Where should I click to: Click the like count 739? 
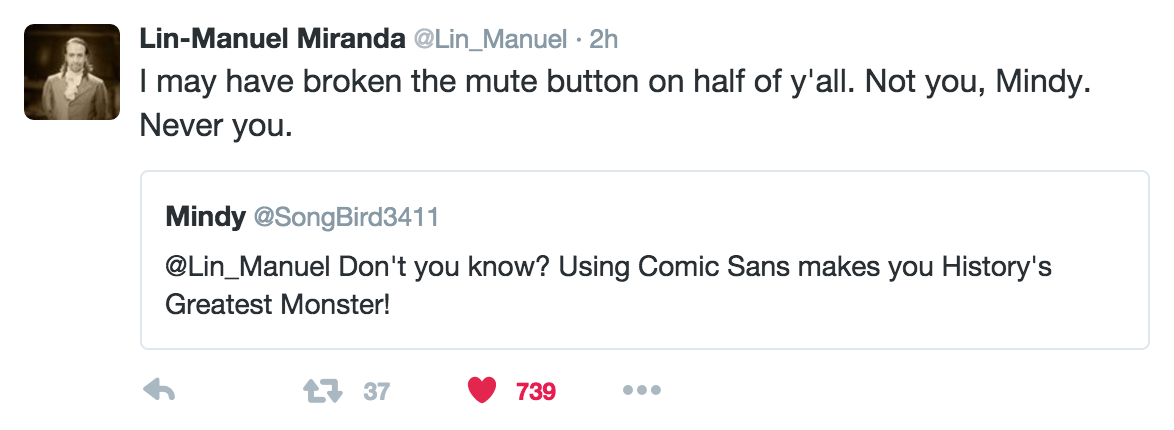click(x=536, y=391)
